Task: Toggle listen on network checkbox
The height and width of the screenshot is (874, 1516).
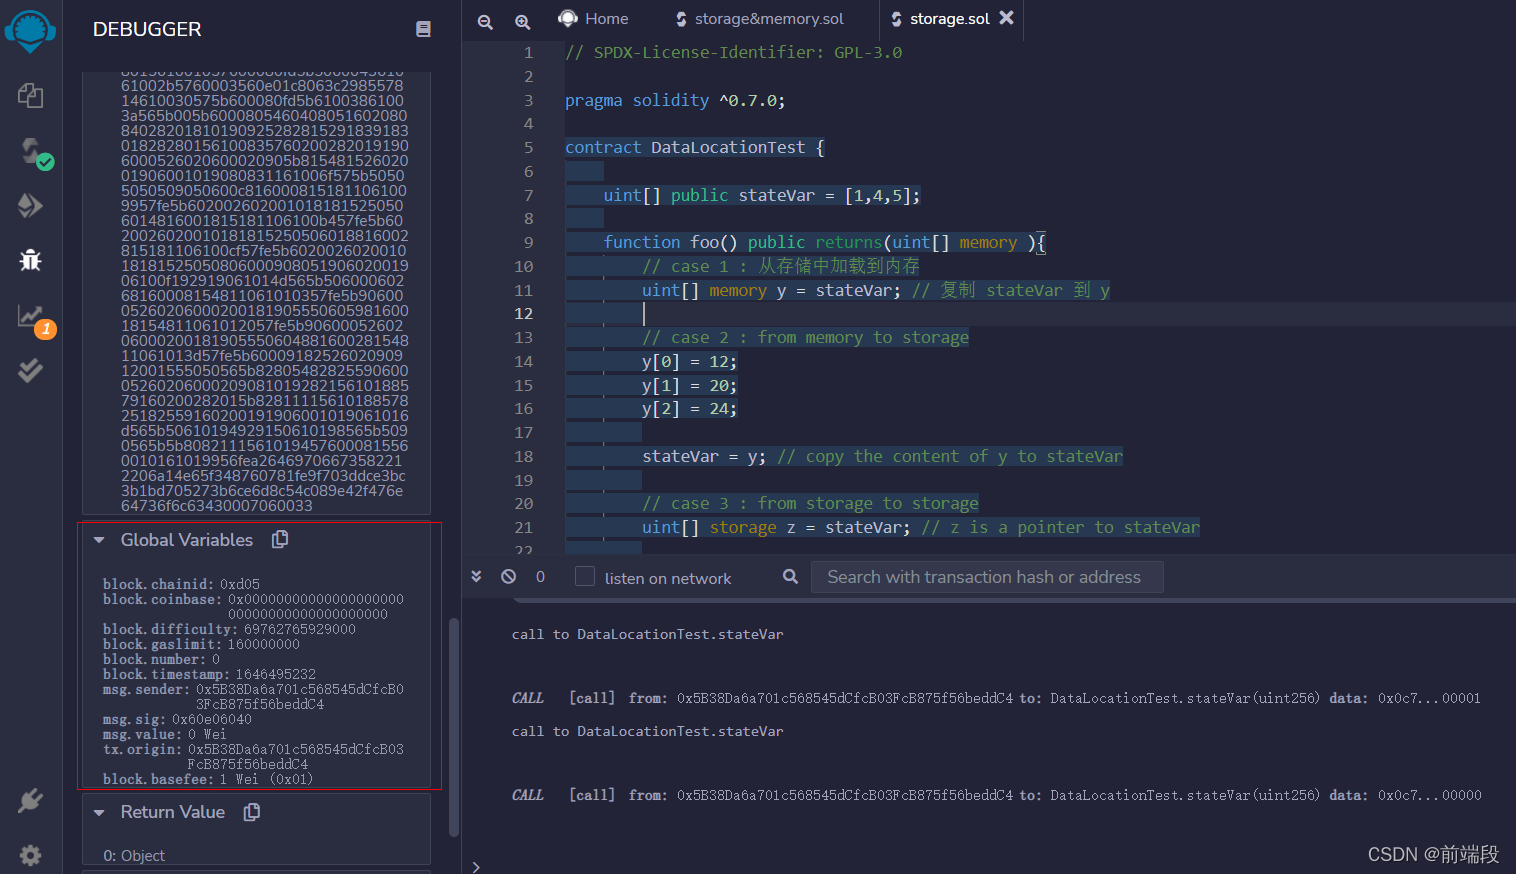Action: (585, 577)
